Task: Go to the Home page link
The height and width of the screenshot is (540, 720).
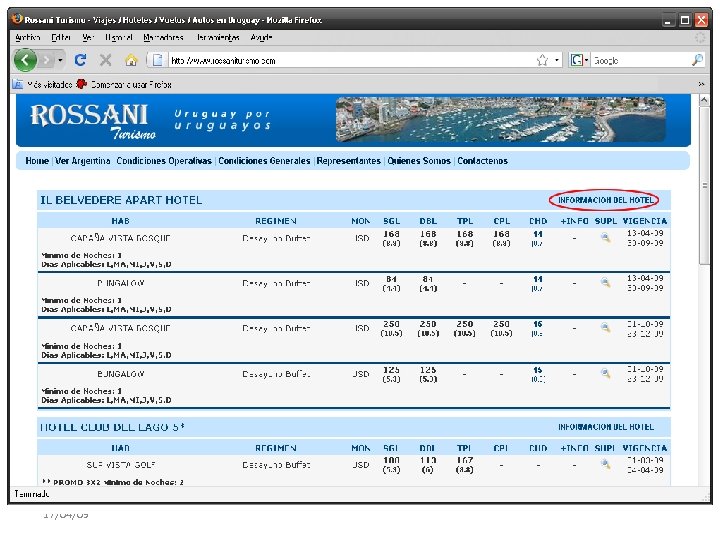Action: click(37, 161)
